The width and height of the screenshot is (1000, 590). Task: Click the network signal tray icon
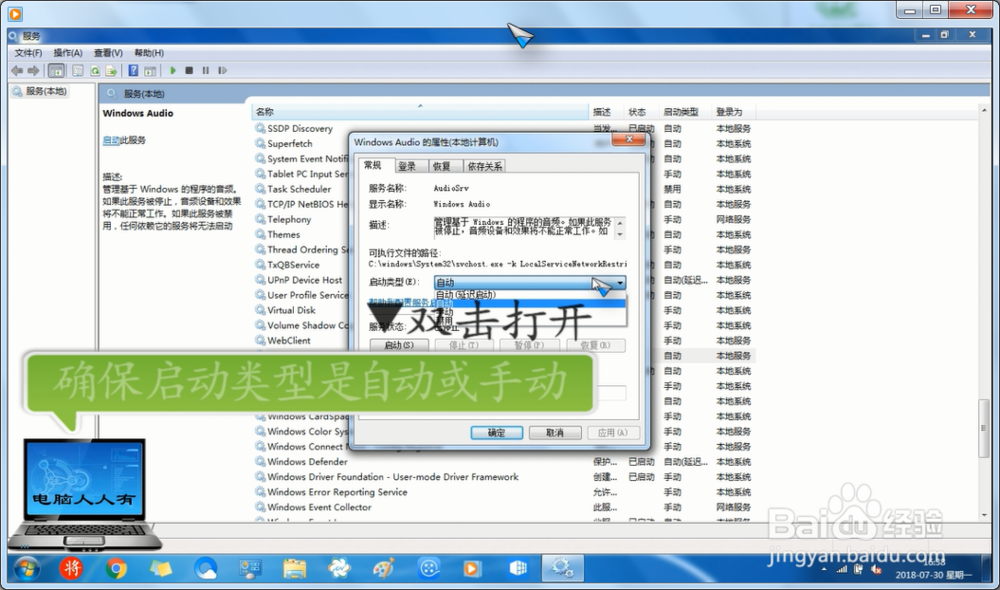pyautogui.click(x=841, y=569)
